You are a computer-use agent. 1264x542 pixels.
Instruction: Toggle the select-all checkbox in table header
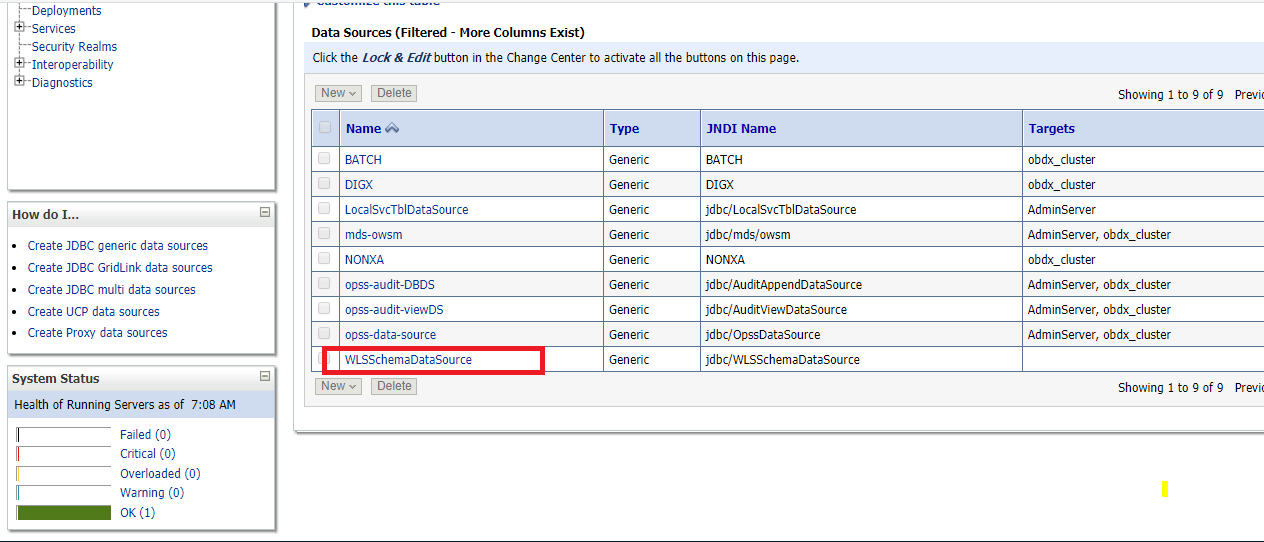[325, 127]
